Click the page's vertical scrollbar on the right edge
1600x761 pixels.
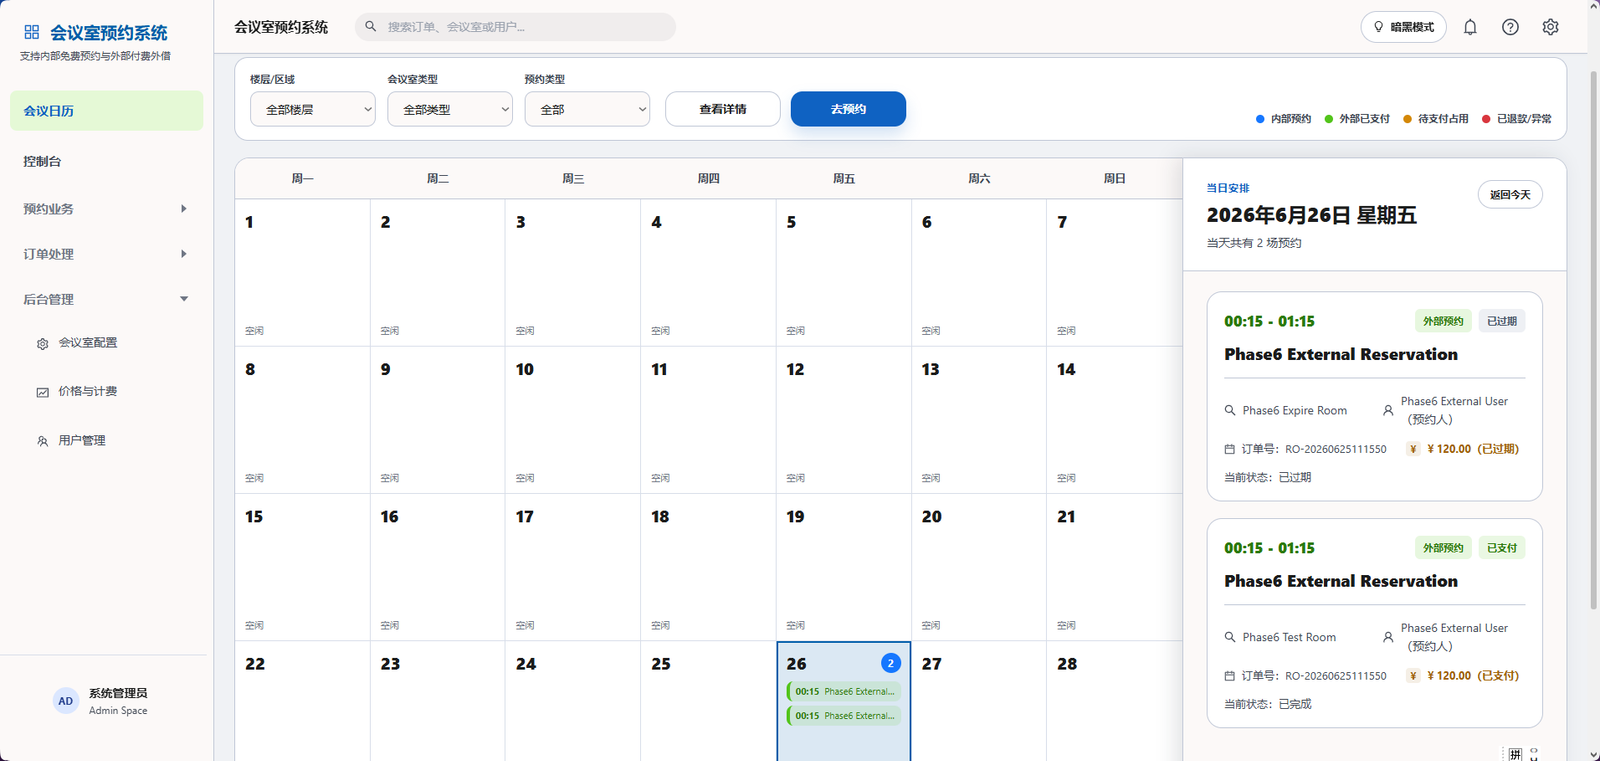point(1593,340)
